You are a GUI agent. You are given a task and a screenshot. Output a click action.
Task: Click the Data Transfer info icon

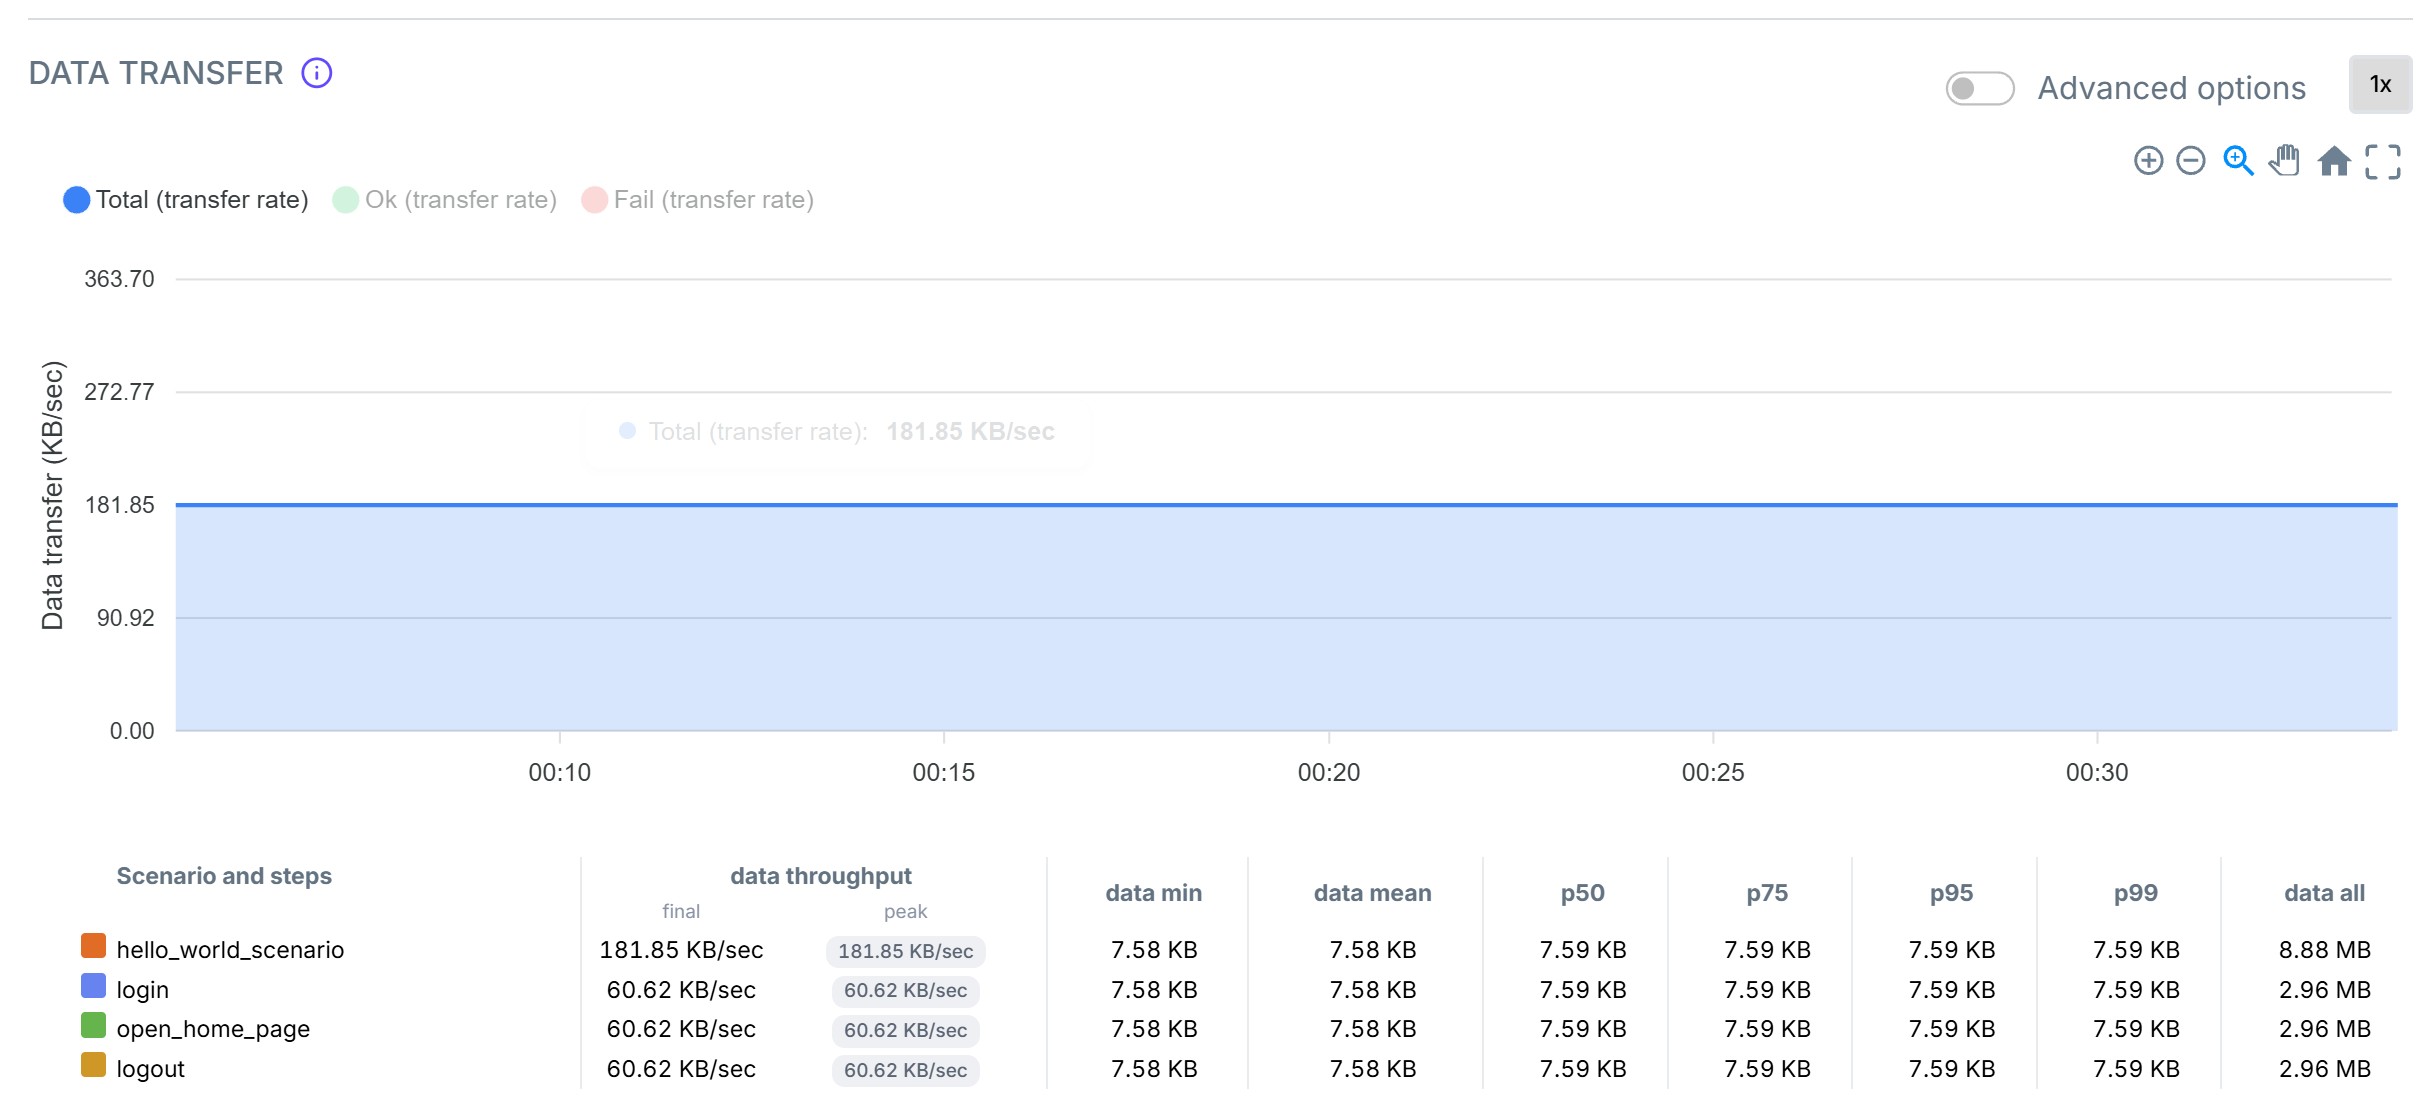(x=317, y=73)
